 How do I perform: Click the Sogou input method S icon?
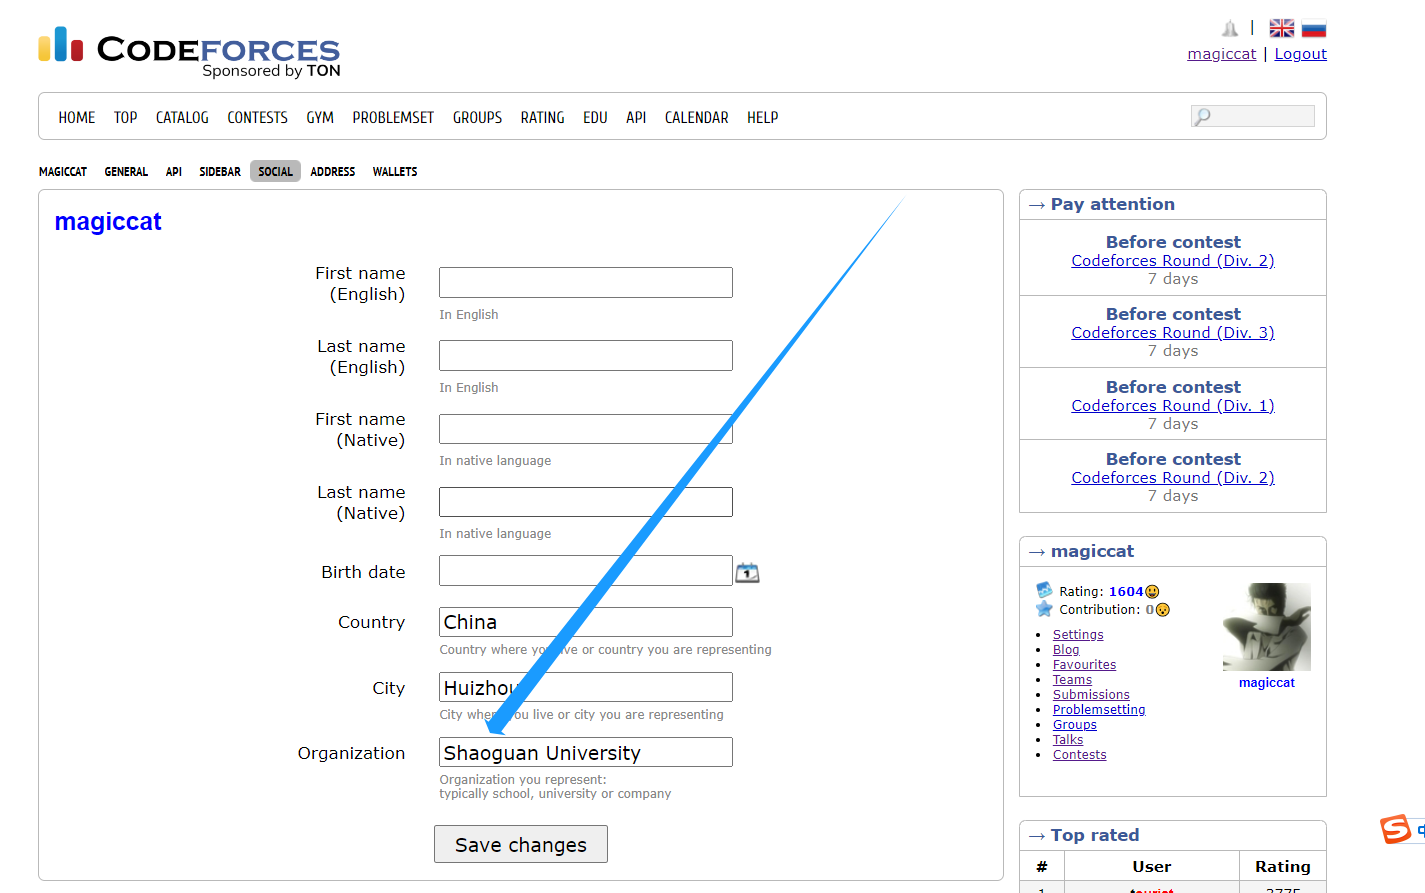[x=1395, y=829]
